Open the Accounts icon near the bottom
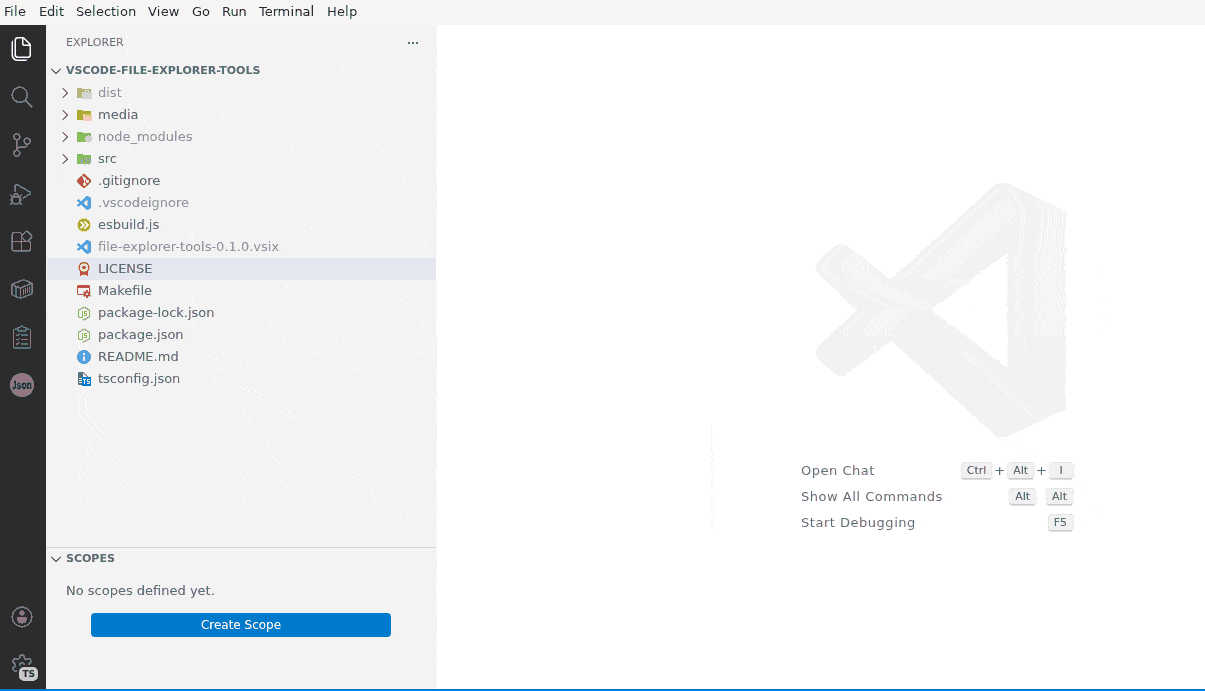The width and height of the screenshot is (1205, 691). click(22, 617)
